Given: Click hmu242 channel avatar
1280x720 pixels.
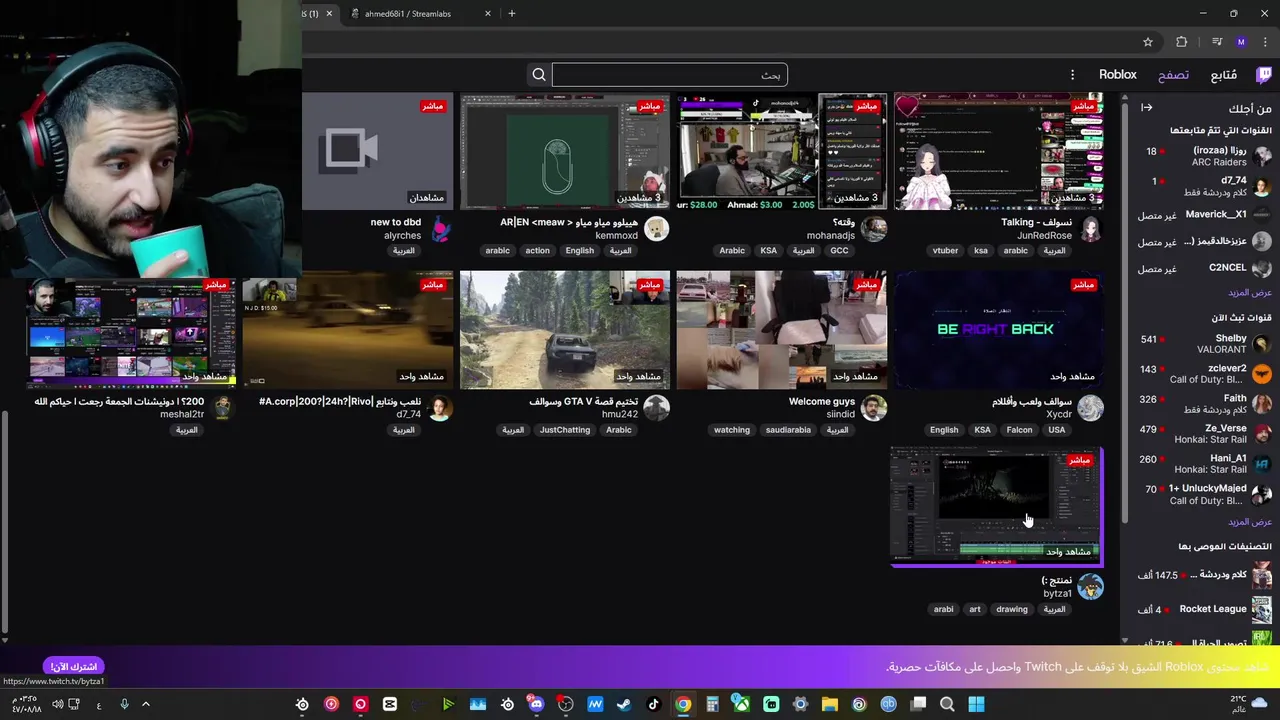Looking at the screenshot, I should 656,408.
